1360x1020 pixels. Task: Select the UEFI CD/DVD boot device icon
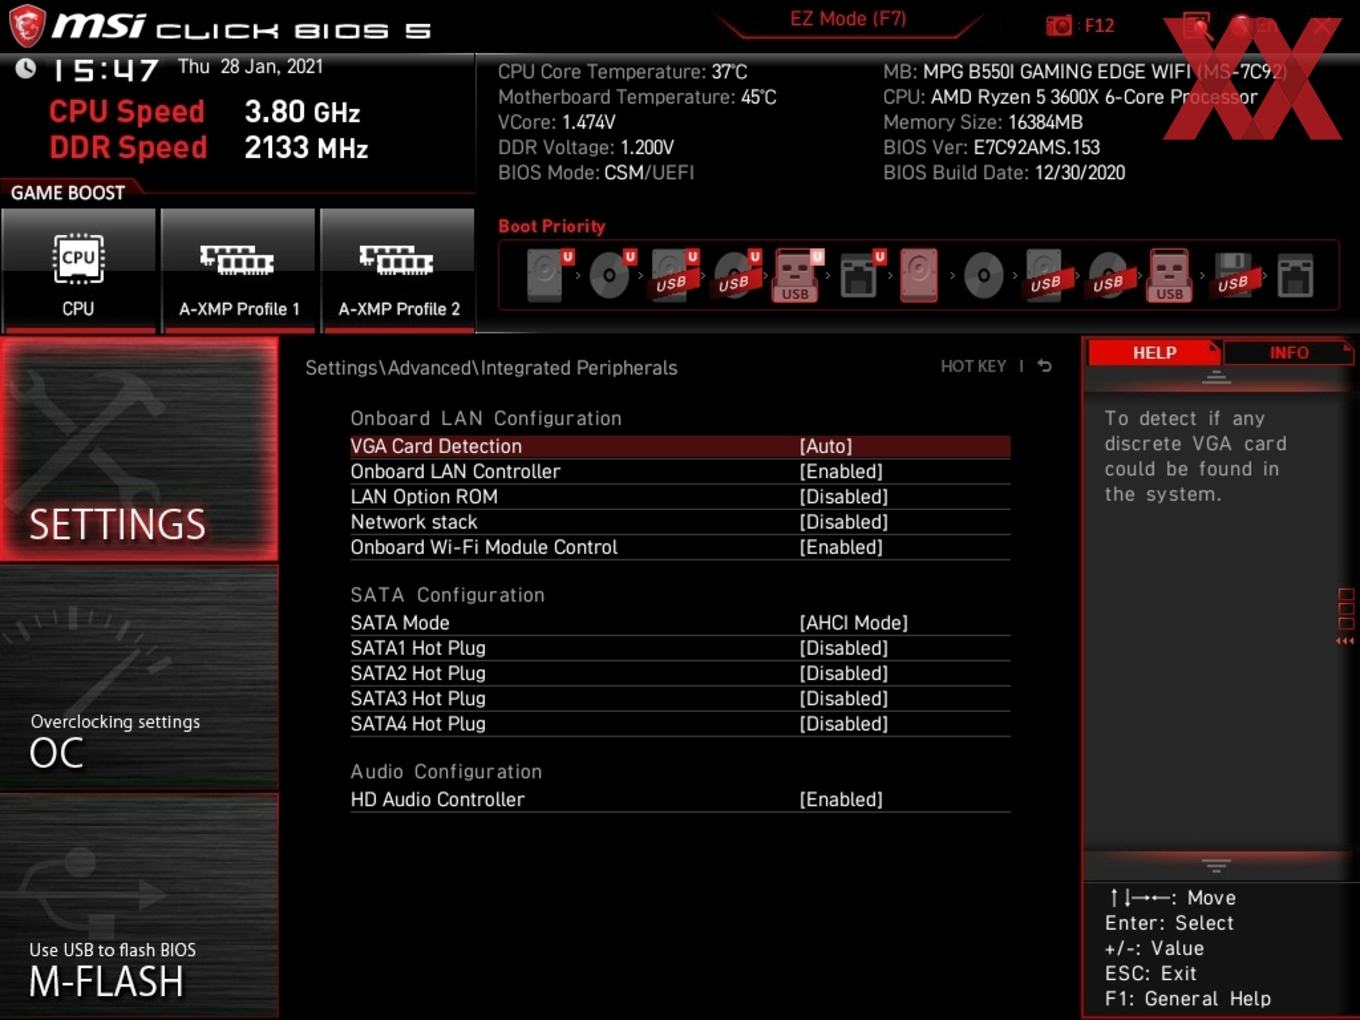pyautogui.click(x=610, y=275)
